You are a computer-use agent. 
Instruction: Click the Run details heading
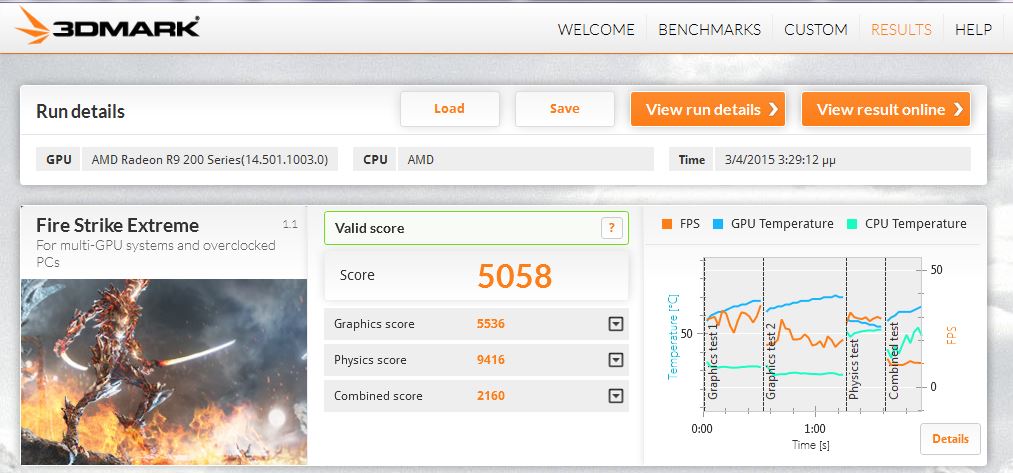pyautogui.click(x=80, y=111)
